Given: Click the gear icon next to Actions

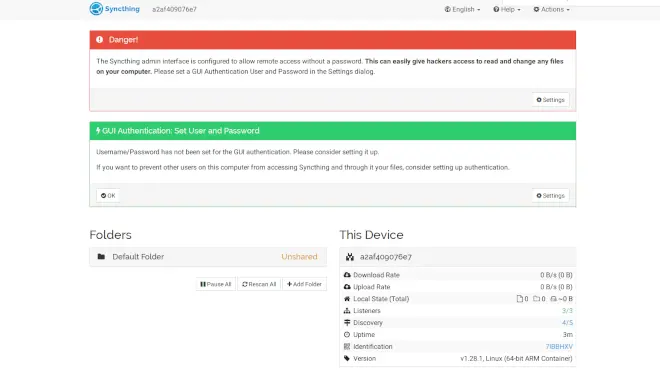Looking at the screenshot, I should point(536,9).
